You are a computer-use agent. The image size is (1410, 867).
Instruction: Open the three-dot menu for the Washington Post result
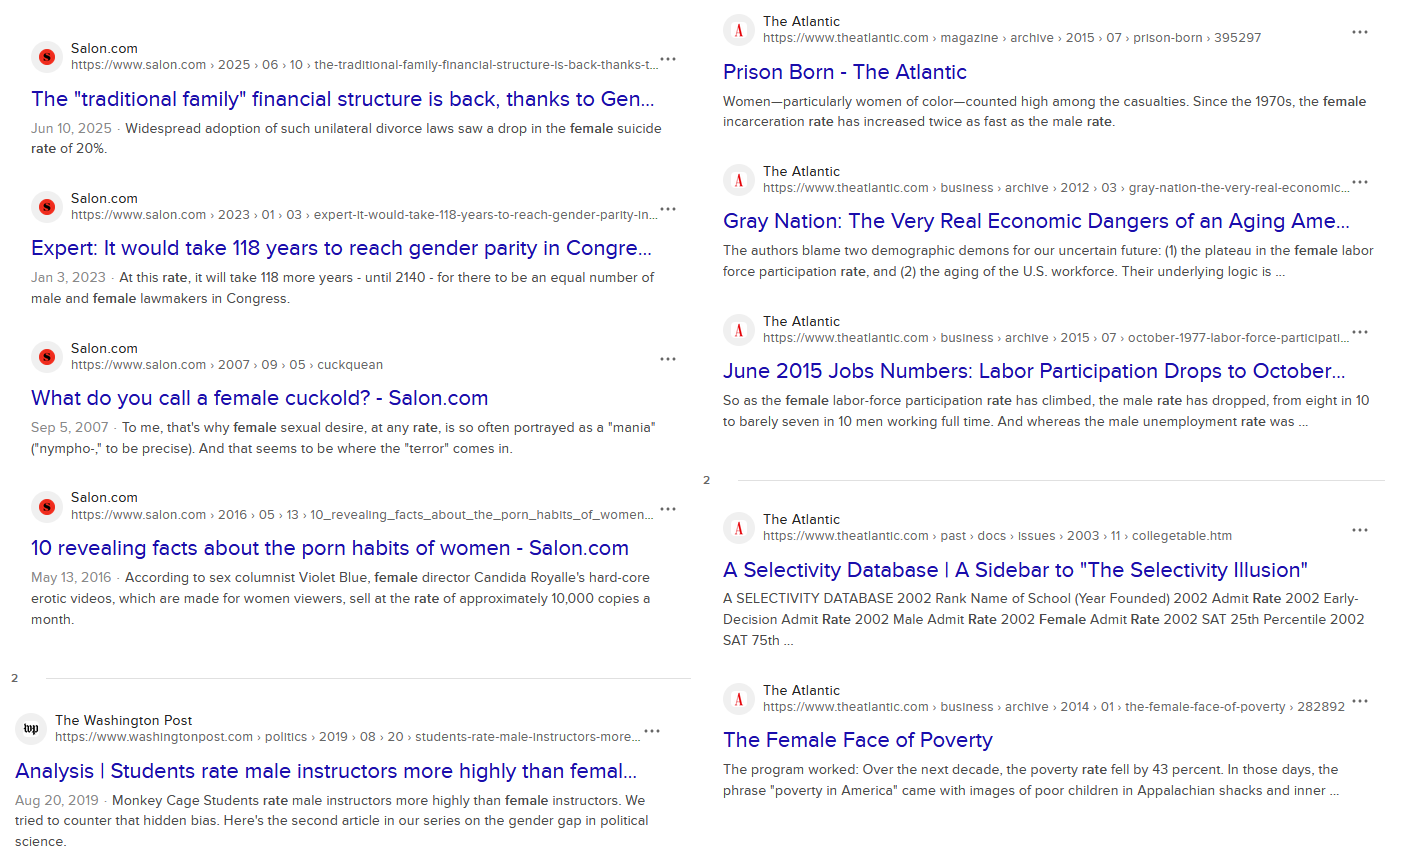point(652,731)
